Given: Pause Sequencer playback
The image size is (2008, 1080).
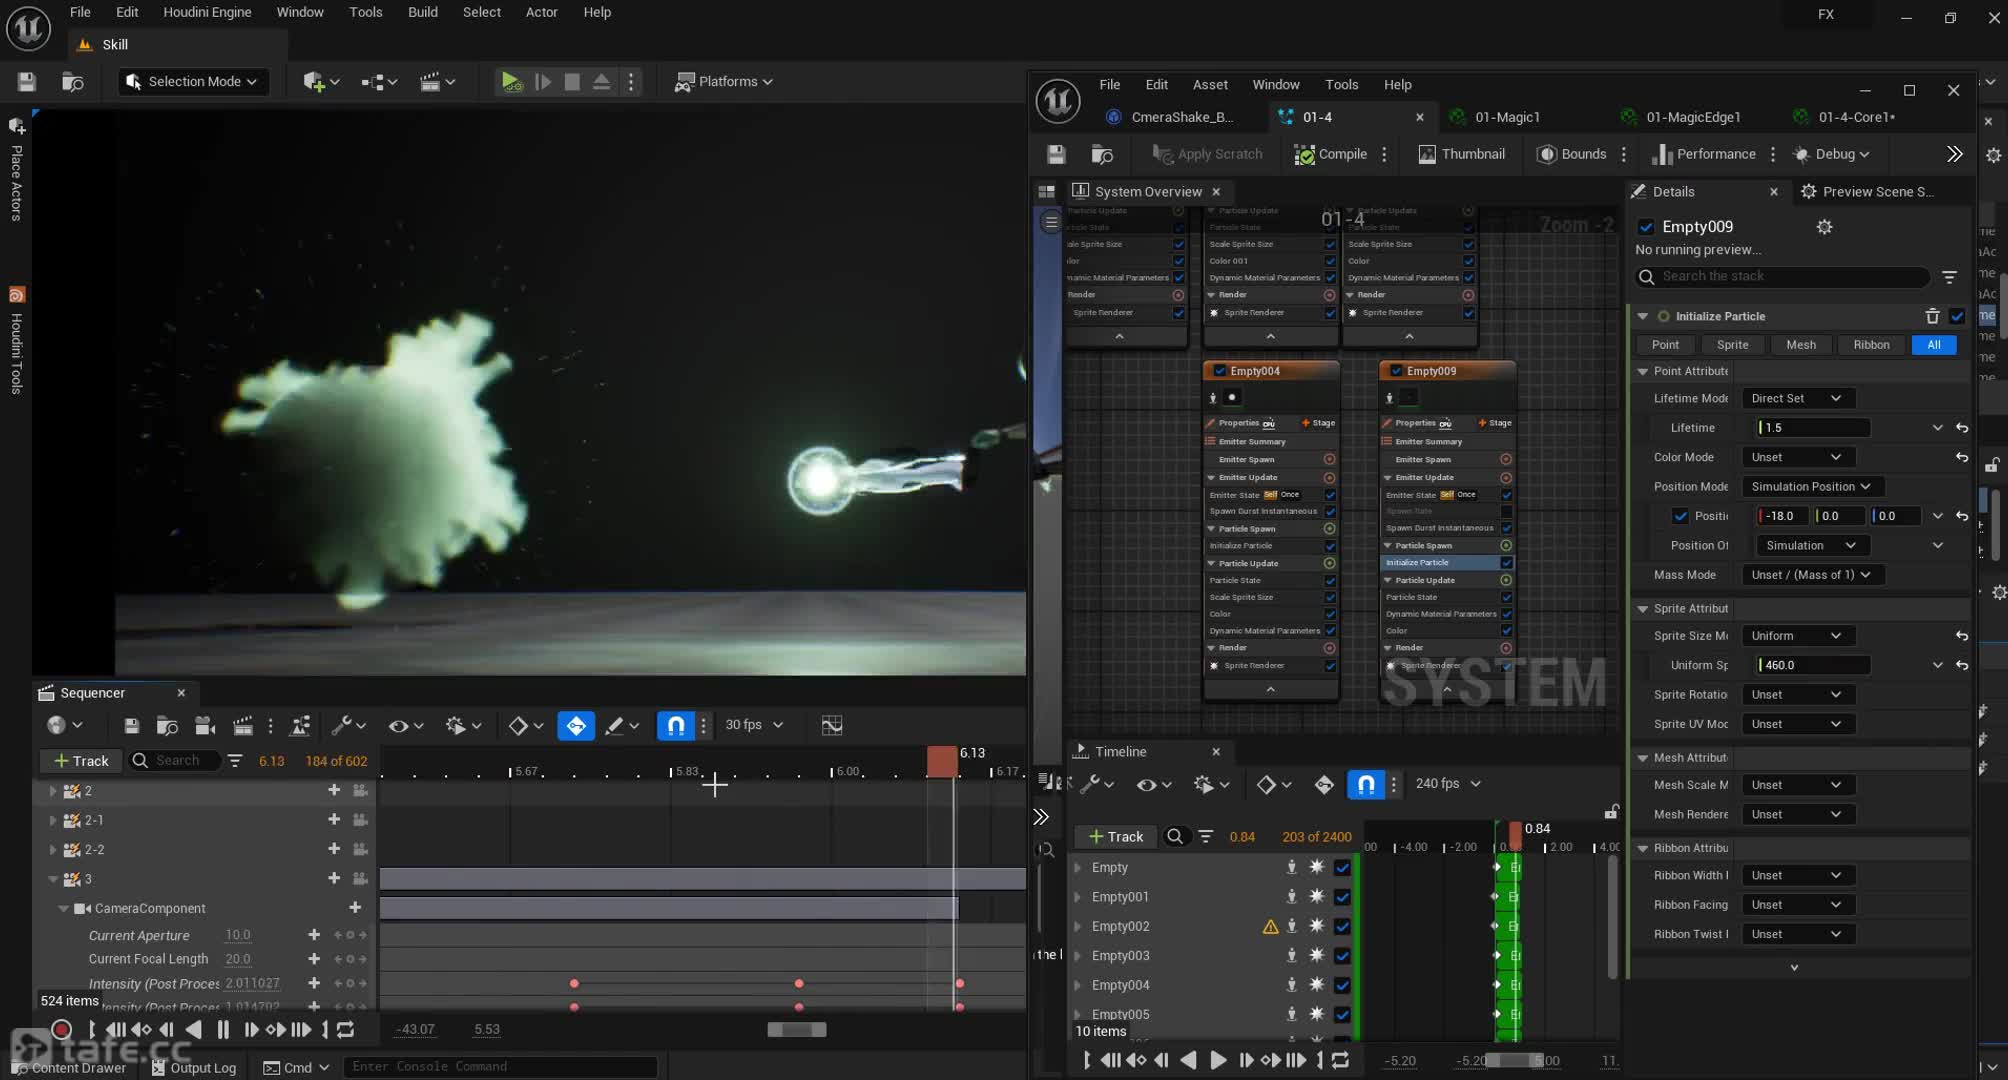Looking at the screenshot, I should click(222, 1029).
